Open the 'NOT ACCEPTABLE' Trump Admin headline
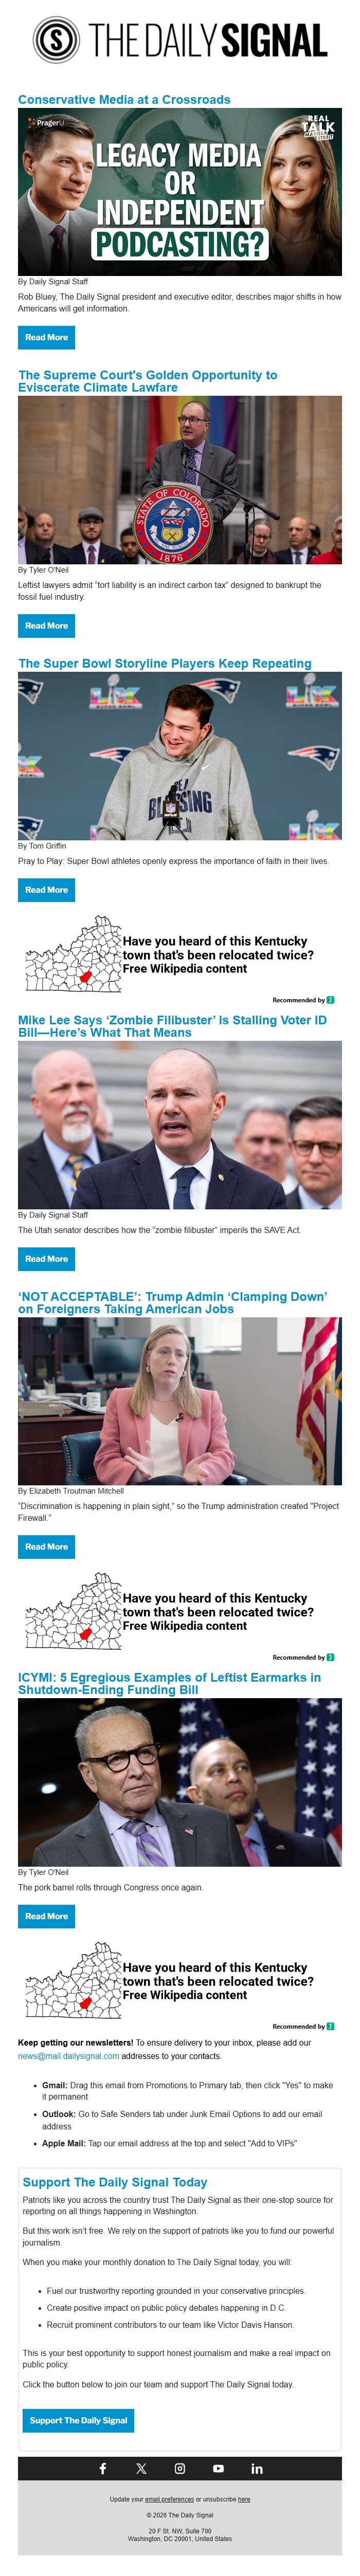The width and height of the screenshot is (360, 2576). (x=172, y=1302)
